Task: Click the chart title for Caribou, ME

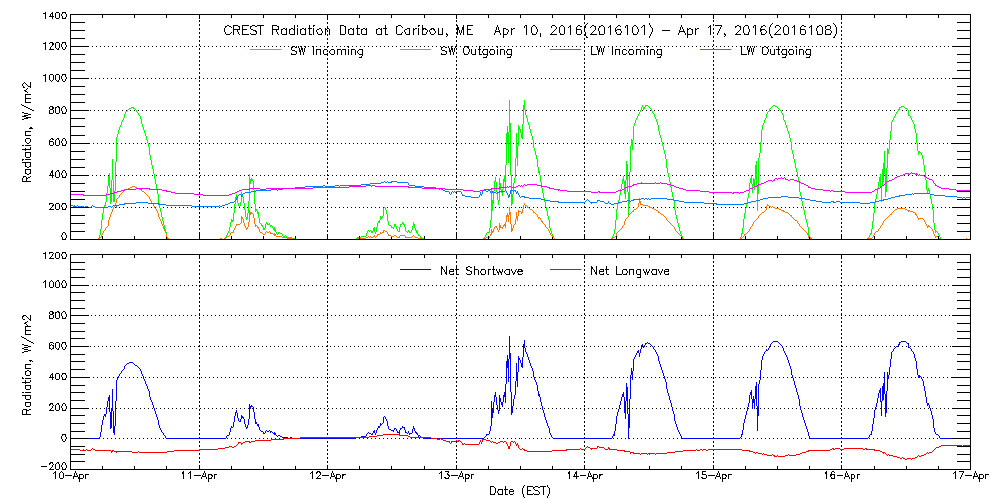Action: [x=530, y=31]
